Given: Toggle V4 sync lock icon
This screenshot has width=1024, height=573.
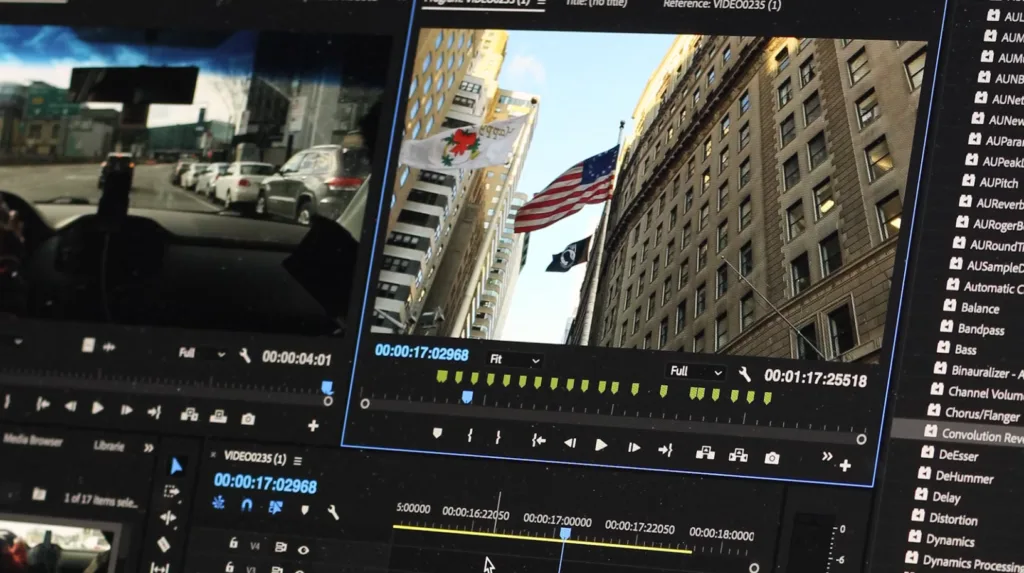Looking at the screenshot, I should 280,548.
